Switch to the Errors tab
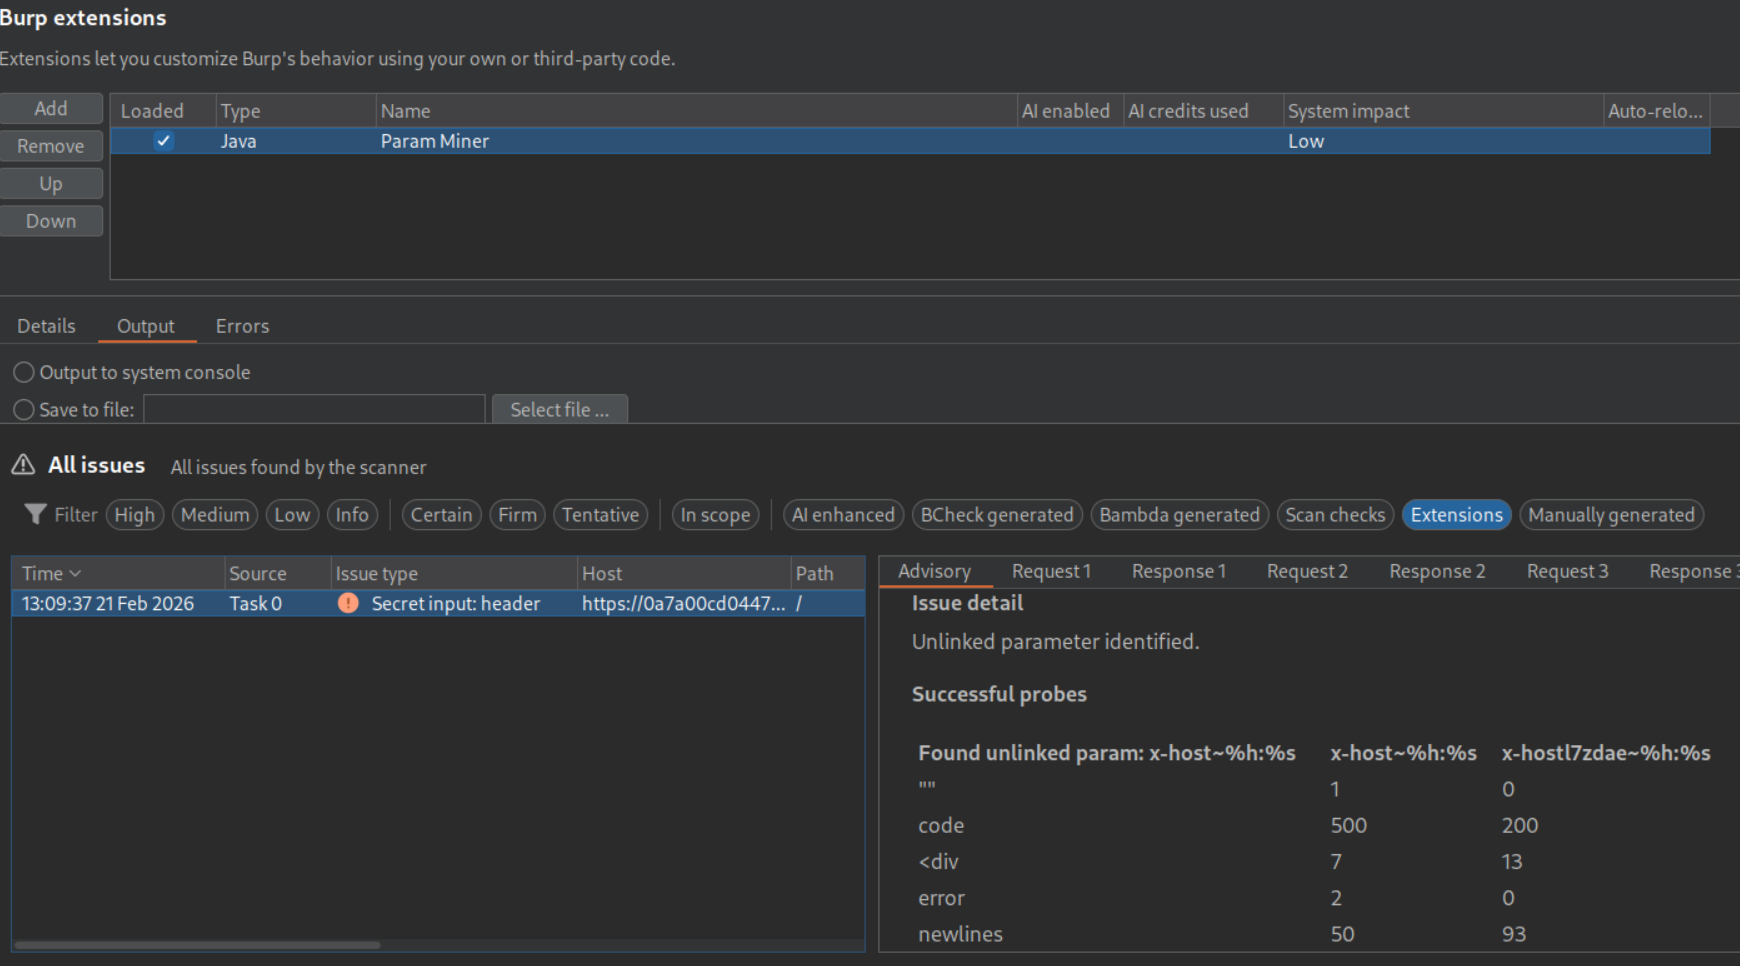 [x=242, y=326]
